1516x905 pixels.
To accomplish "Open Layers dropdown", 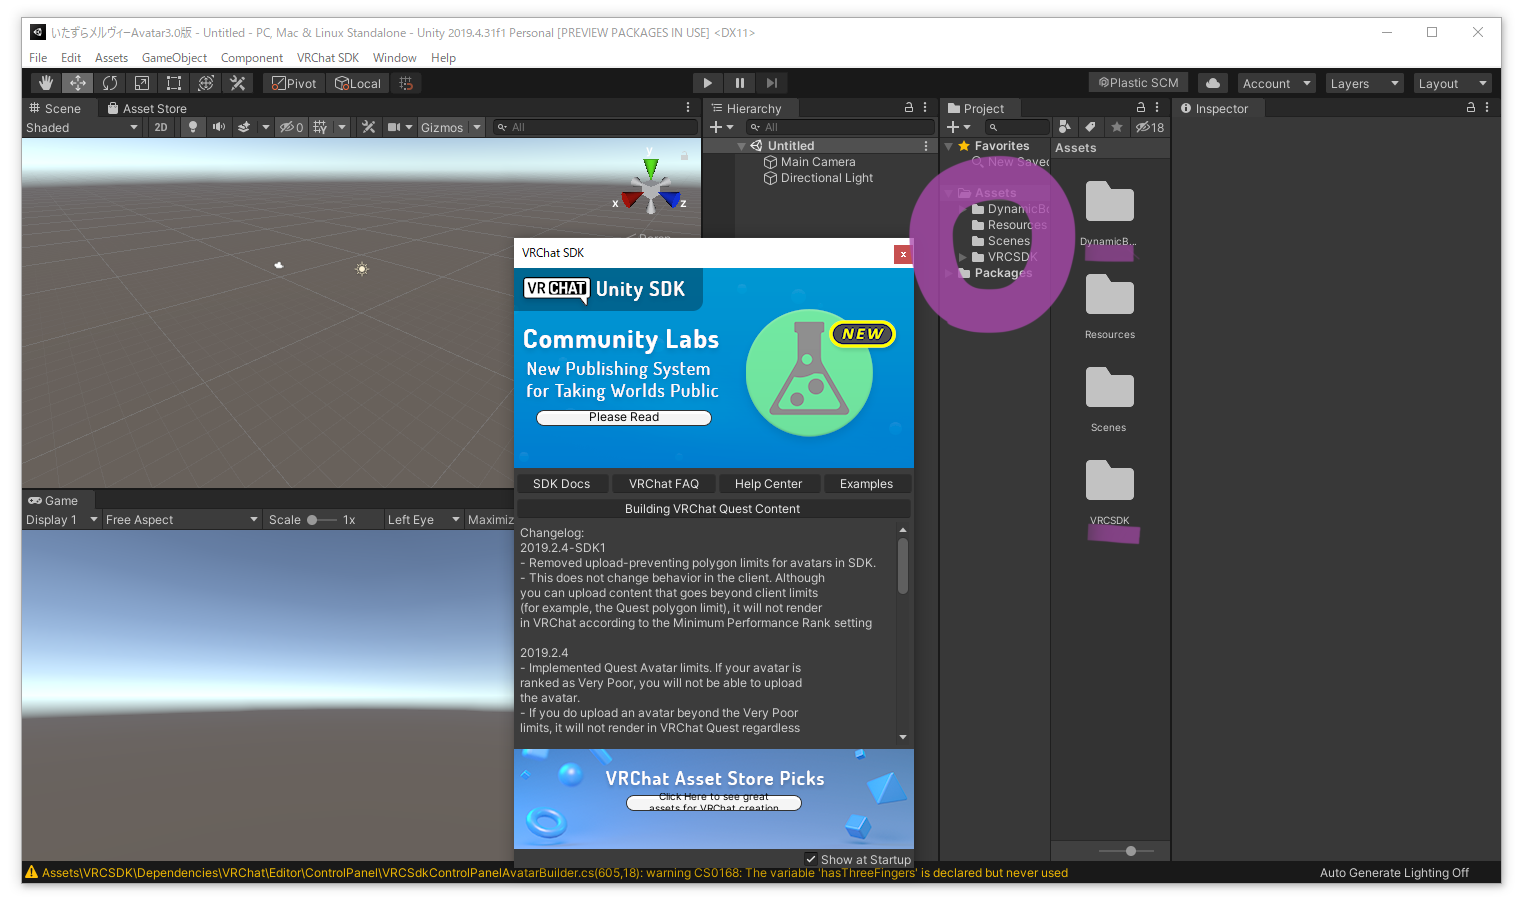I will [1365, 83].
